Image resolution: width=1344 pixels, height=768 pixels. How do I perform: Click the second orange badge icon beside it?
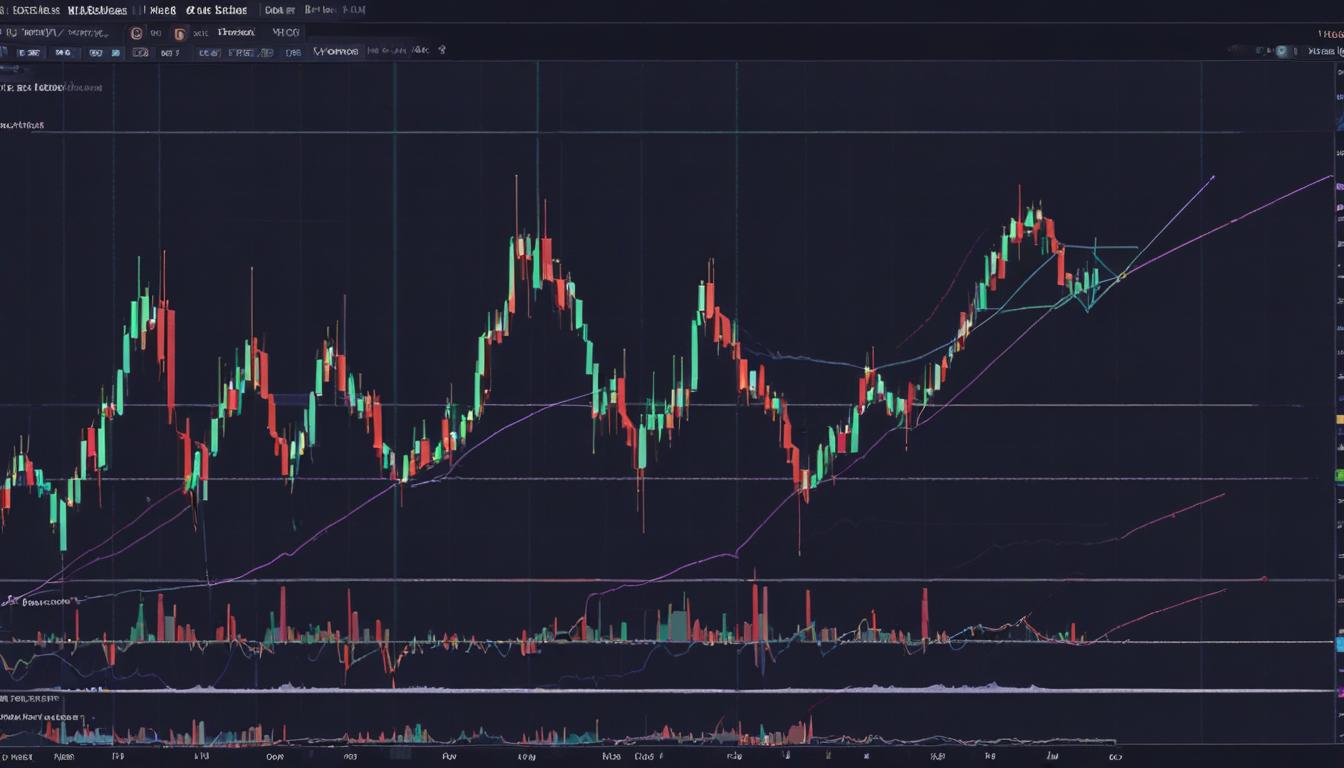pyautogui.click(x=179, y=31)
